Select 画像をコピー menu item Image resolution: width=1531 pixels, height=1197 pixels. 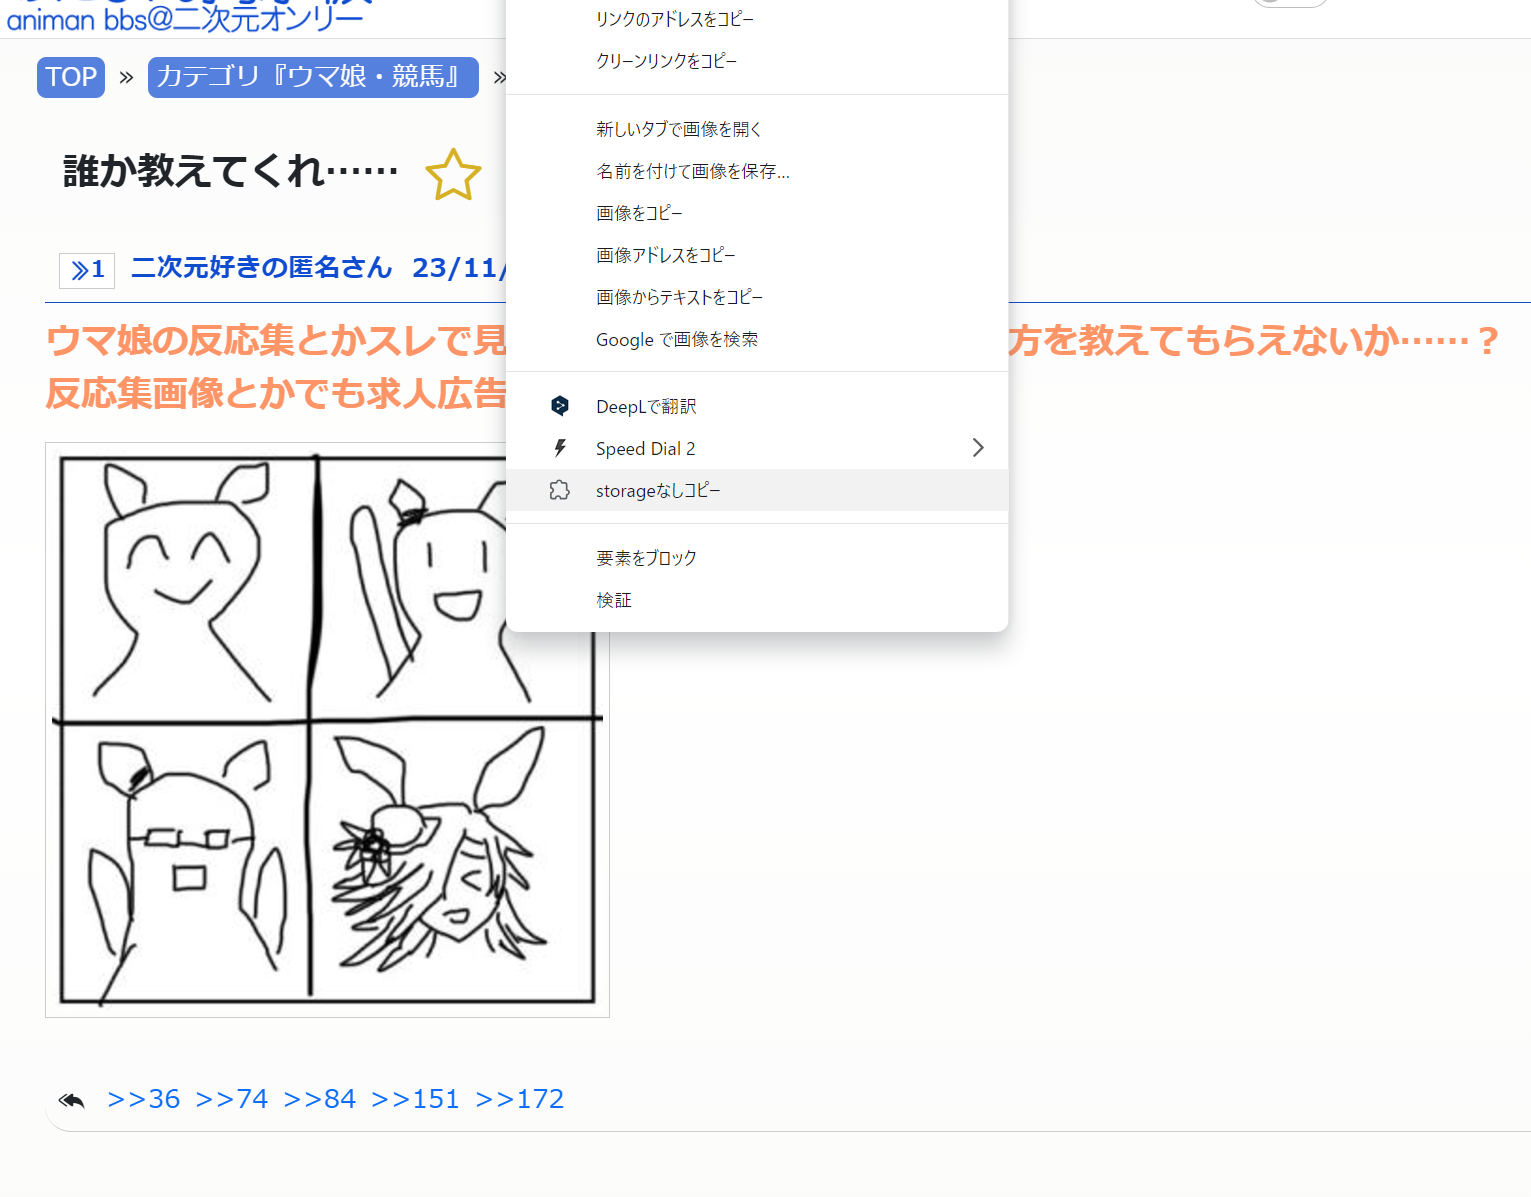757,213
